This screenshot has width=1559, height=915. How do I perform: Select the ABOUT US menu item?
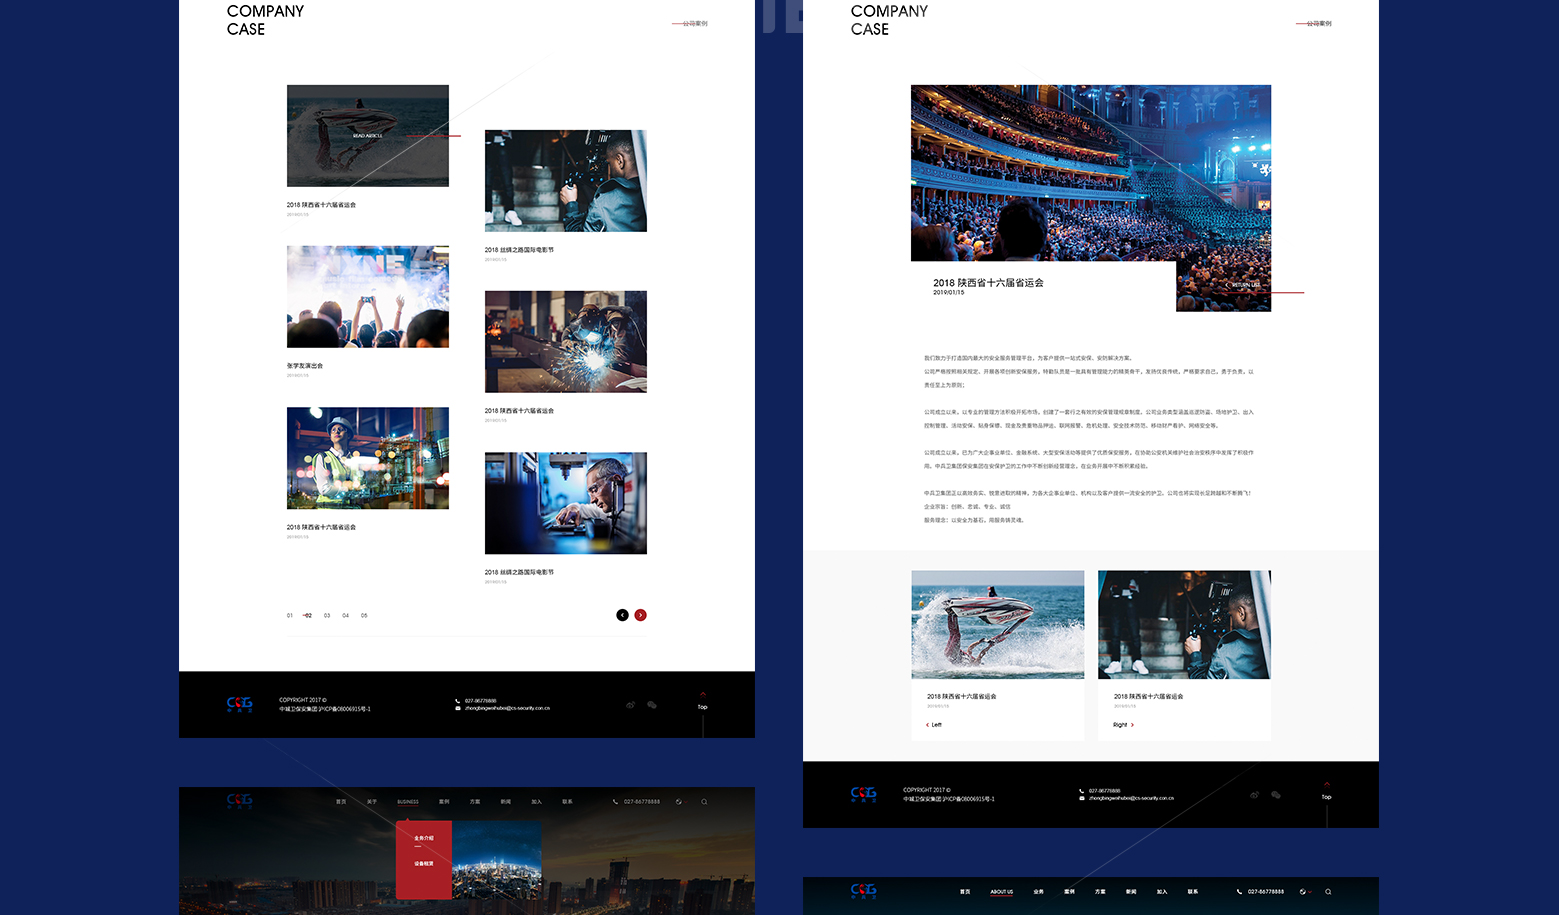pyautogui.click(x=1001, y=892)
